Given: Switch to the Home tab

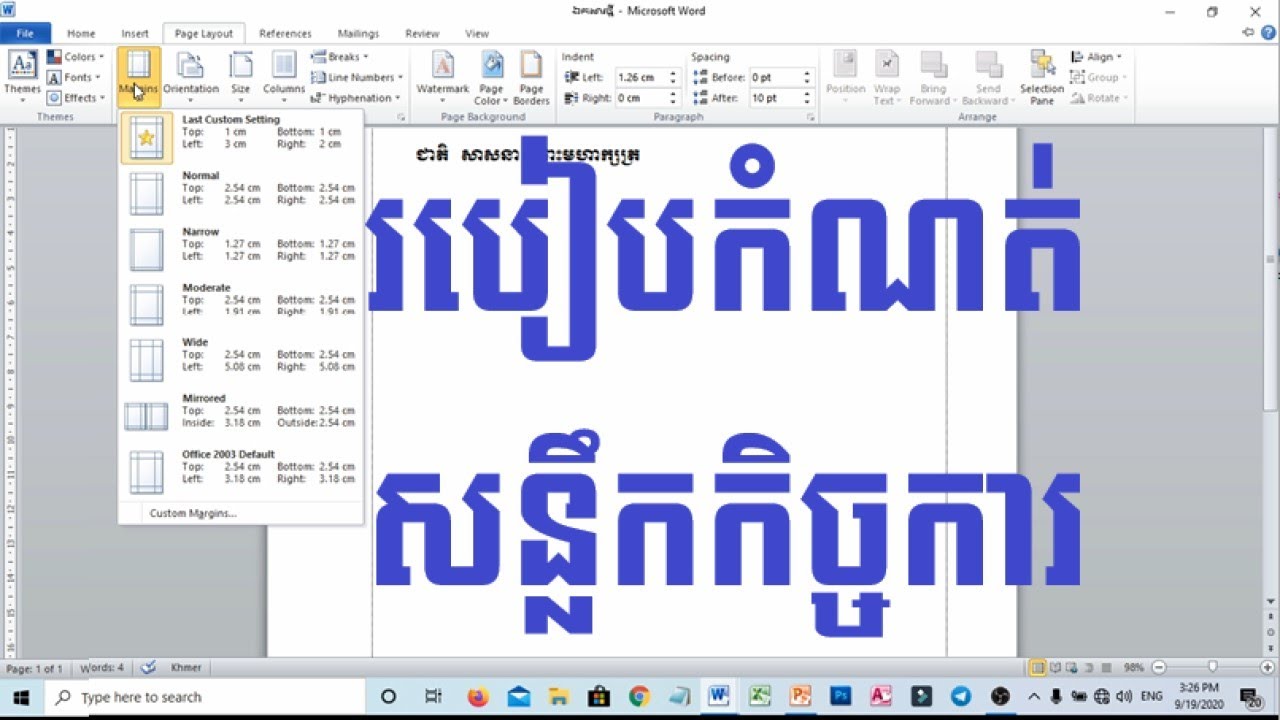Looking at the screenshot, I should pyautogui.click(x=81, y=33).
